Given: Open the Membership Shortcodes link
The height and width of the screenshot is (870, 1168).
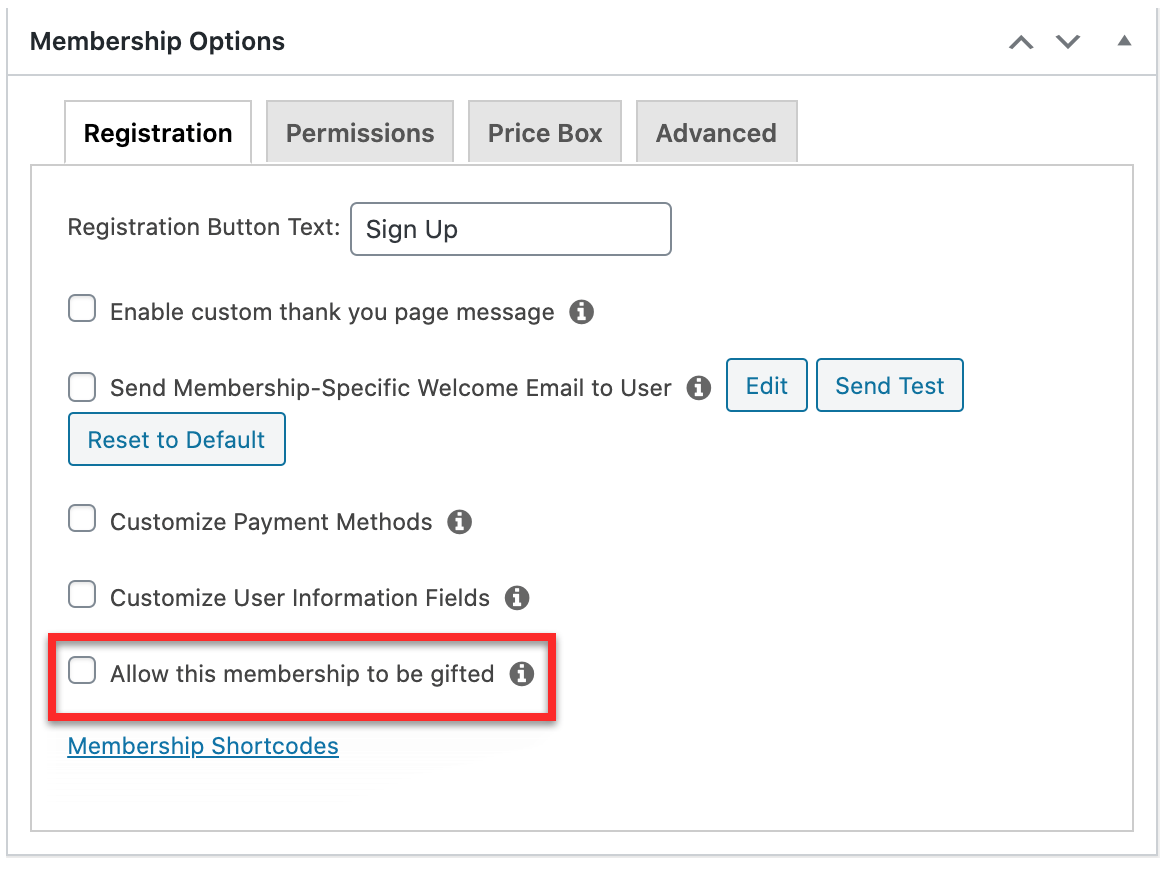Looking at the screenshot, I should coord(203,746).
